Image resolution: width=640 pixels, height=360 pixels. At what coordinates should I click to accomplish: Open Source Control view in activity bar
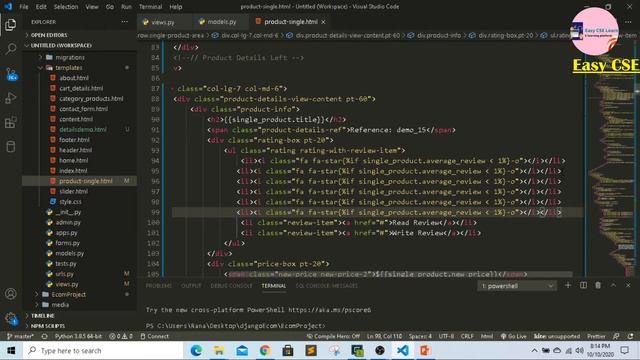coord(11,74)
